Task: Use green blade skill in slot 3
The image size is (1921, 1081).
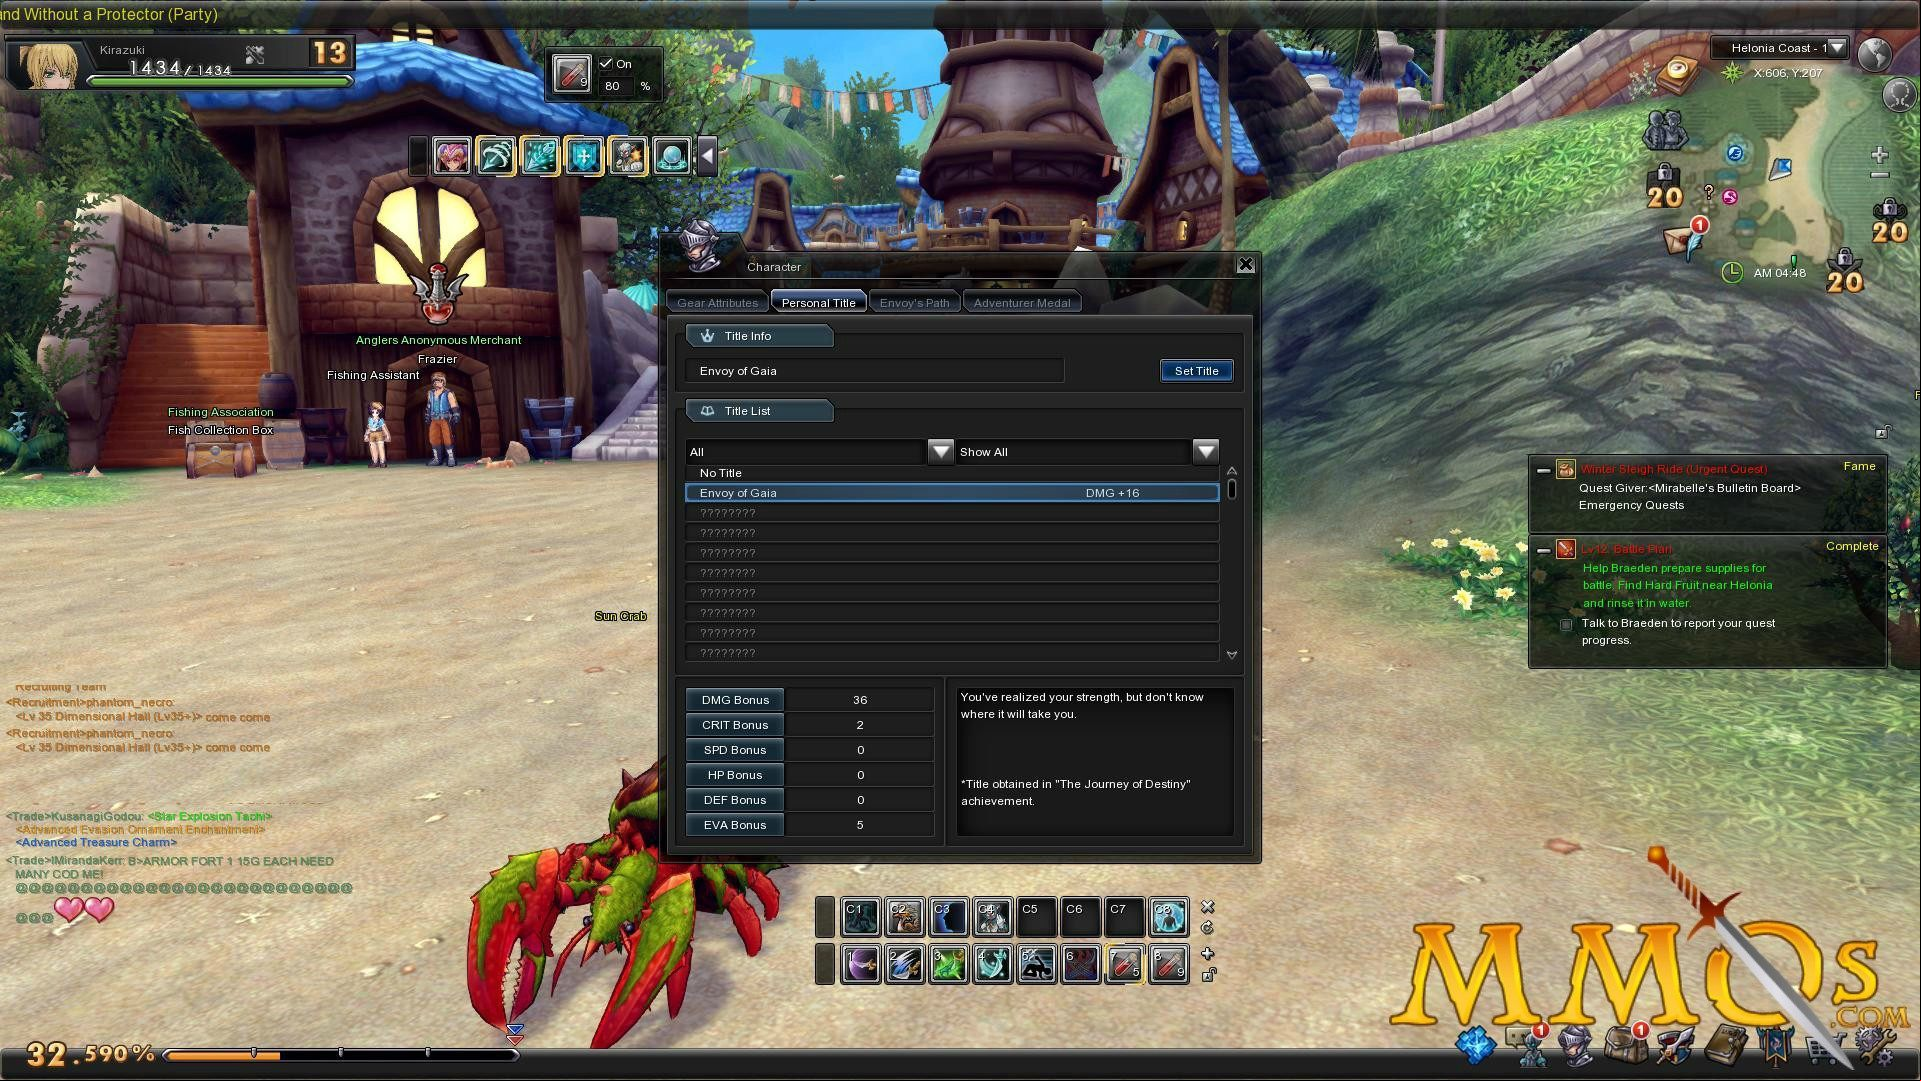Action: pyautogui.click(x=948, y=964)
